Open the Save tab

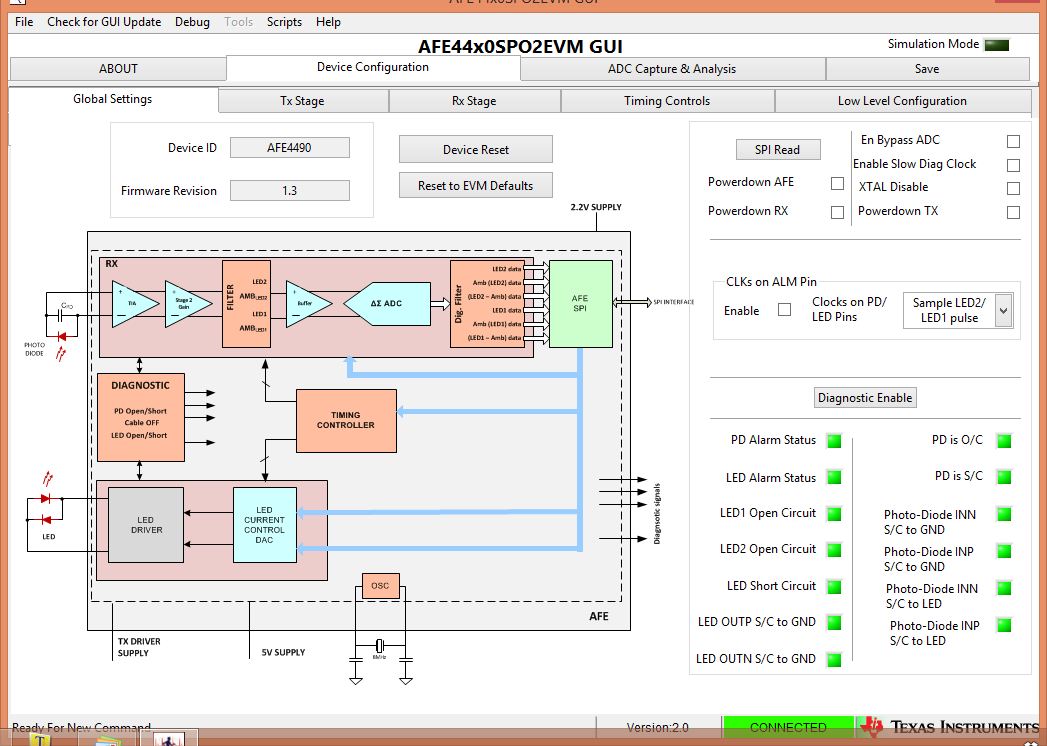[927, 69]
